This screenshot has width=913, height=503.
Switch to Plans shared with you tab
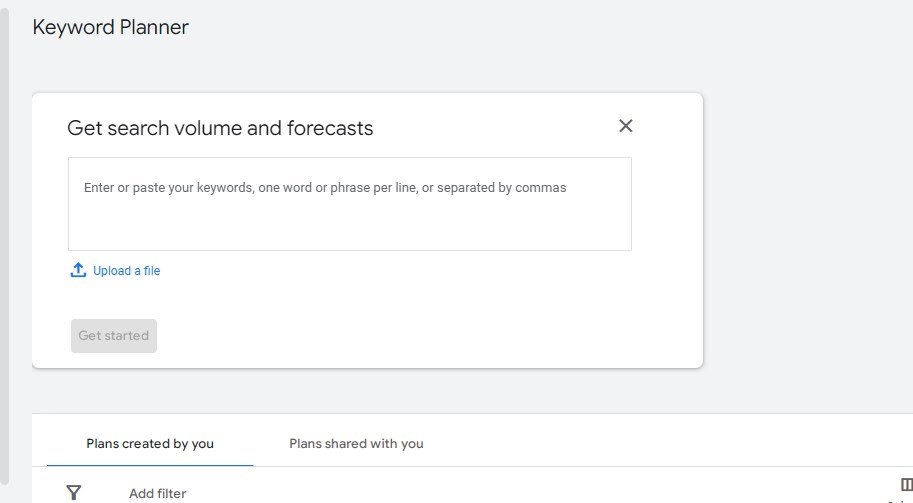click(356, 444)
